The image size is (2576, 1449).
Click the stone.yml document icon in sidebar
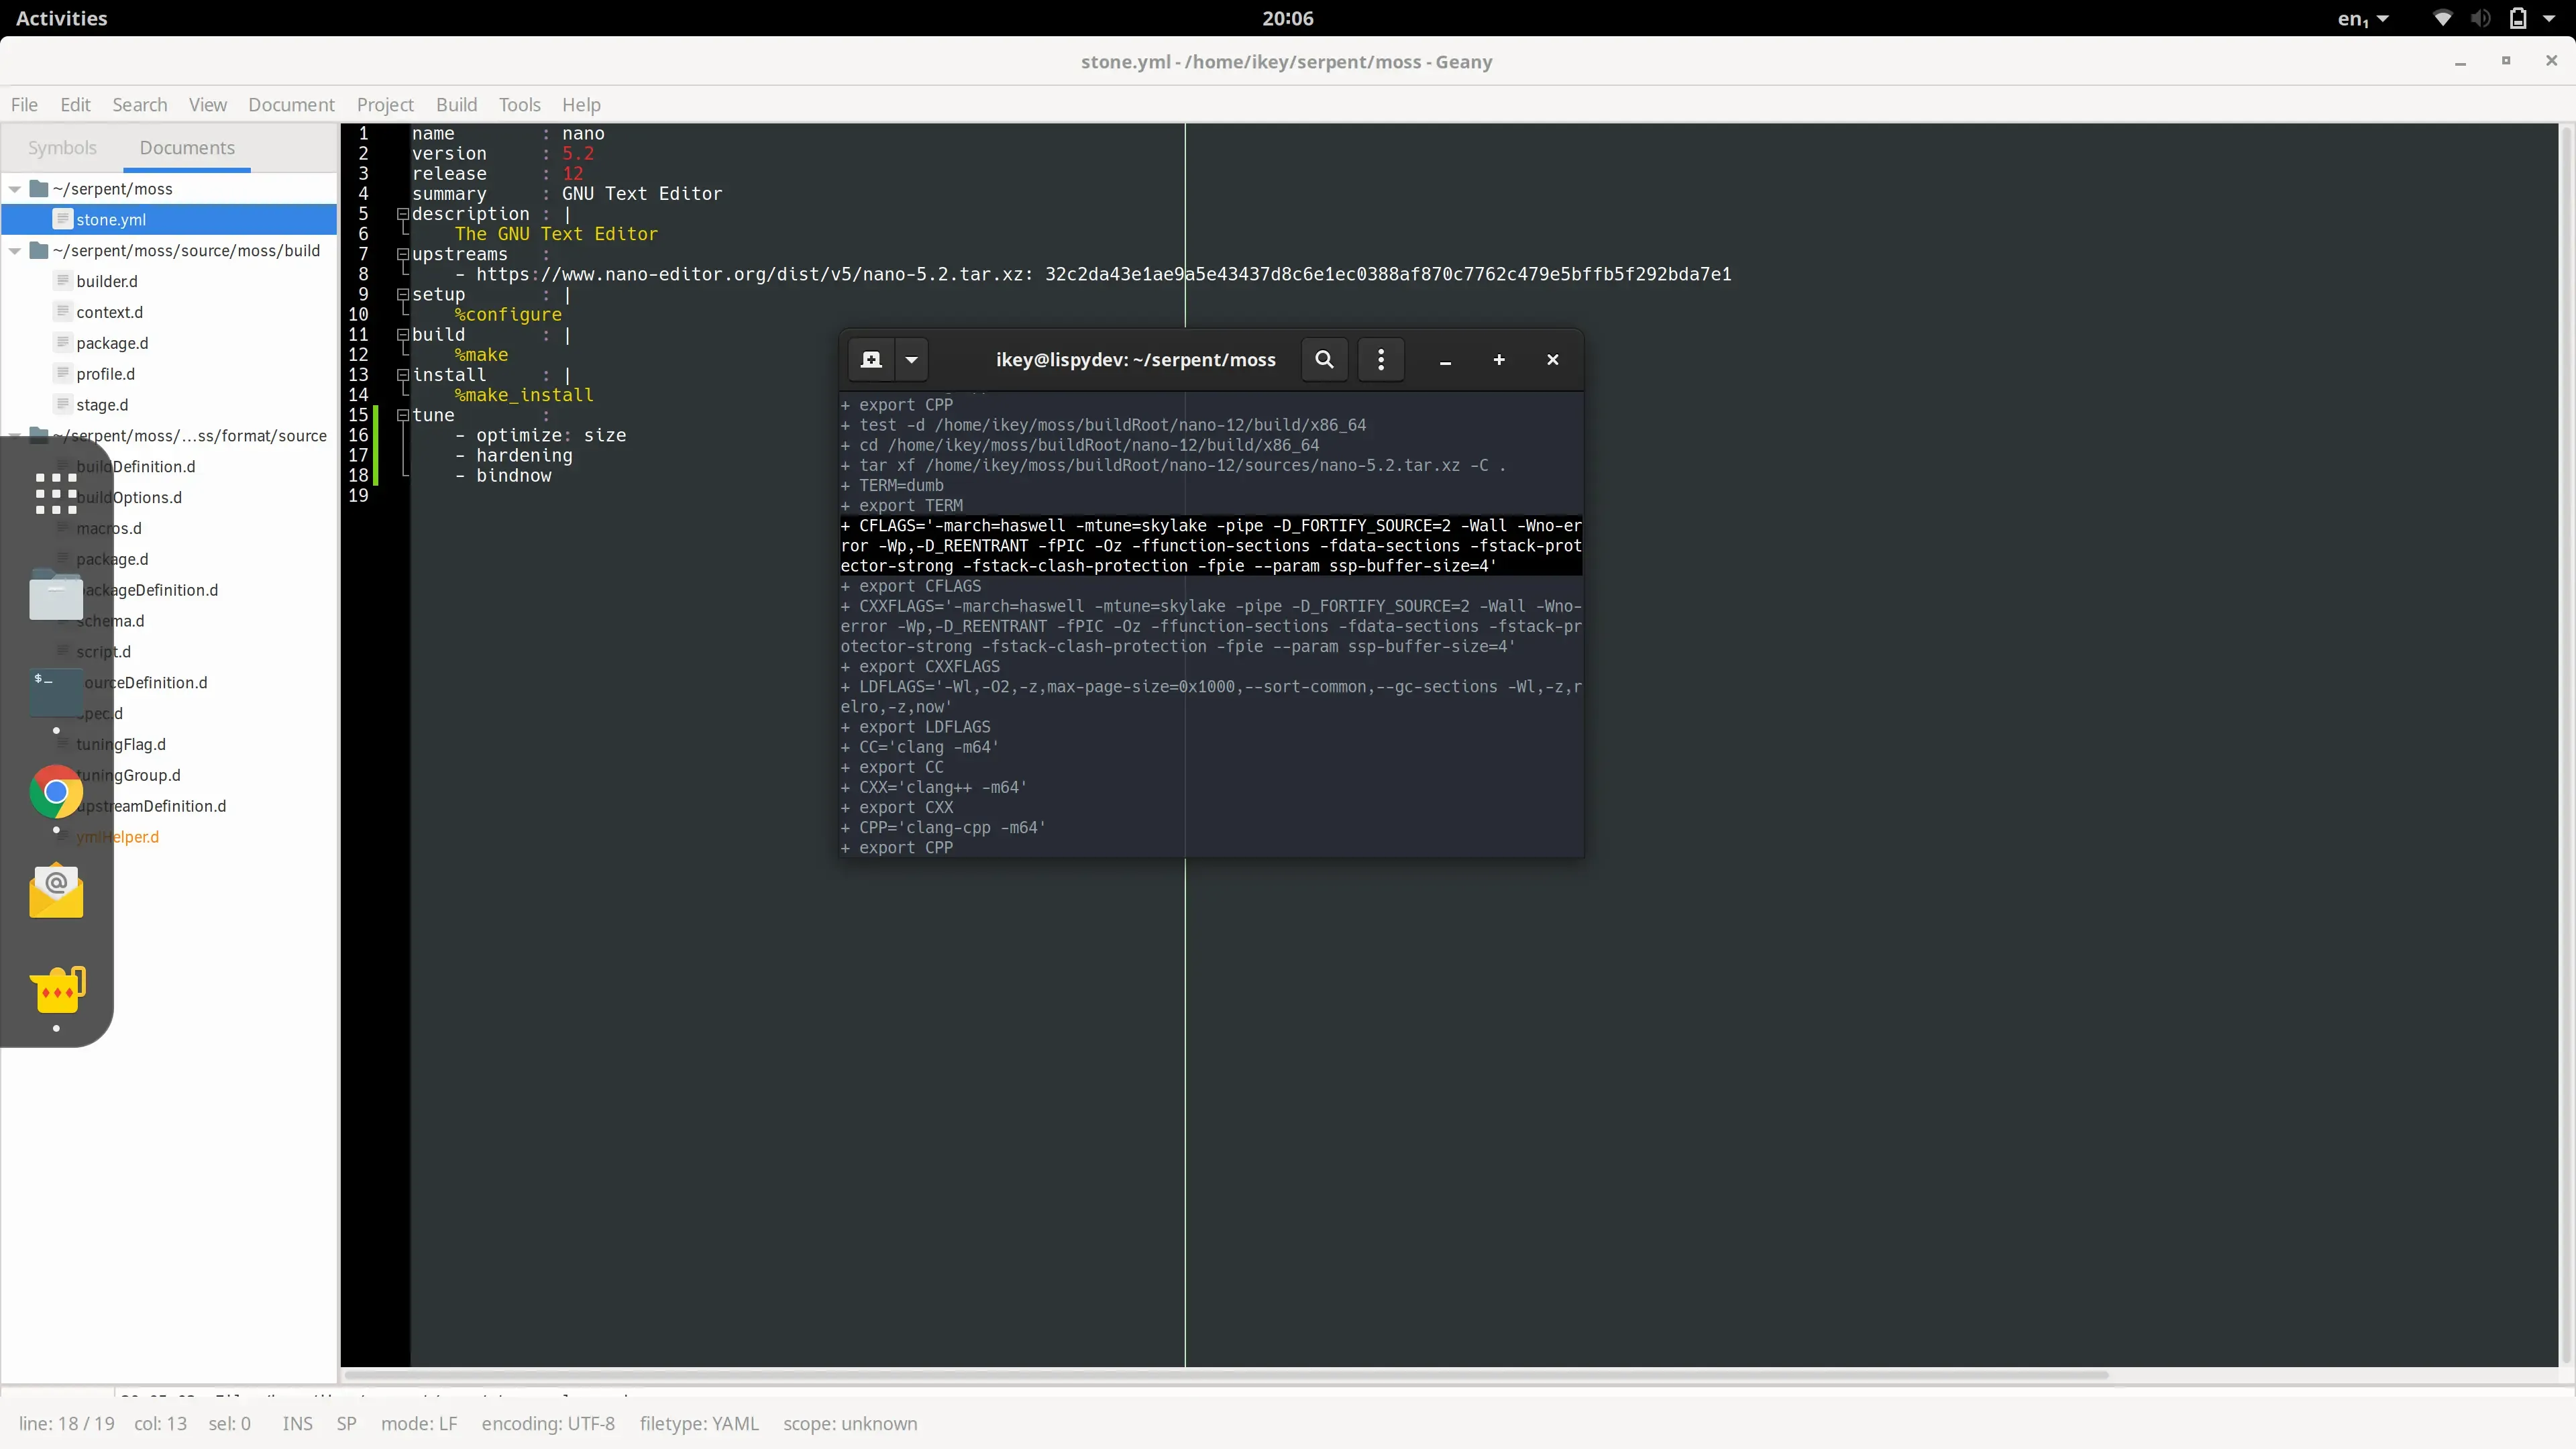pos(62,219)
